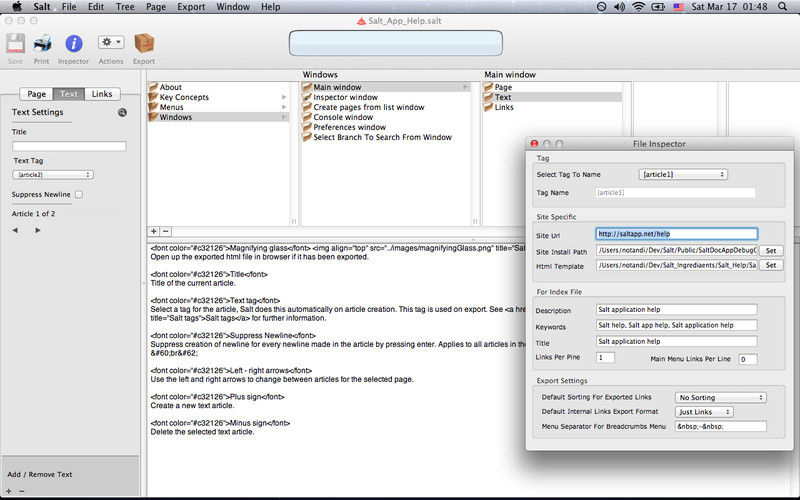Open the Export menu

(191, 7)
